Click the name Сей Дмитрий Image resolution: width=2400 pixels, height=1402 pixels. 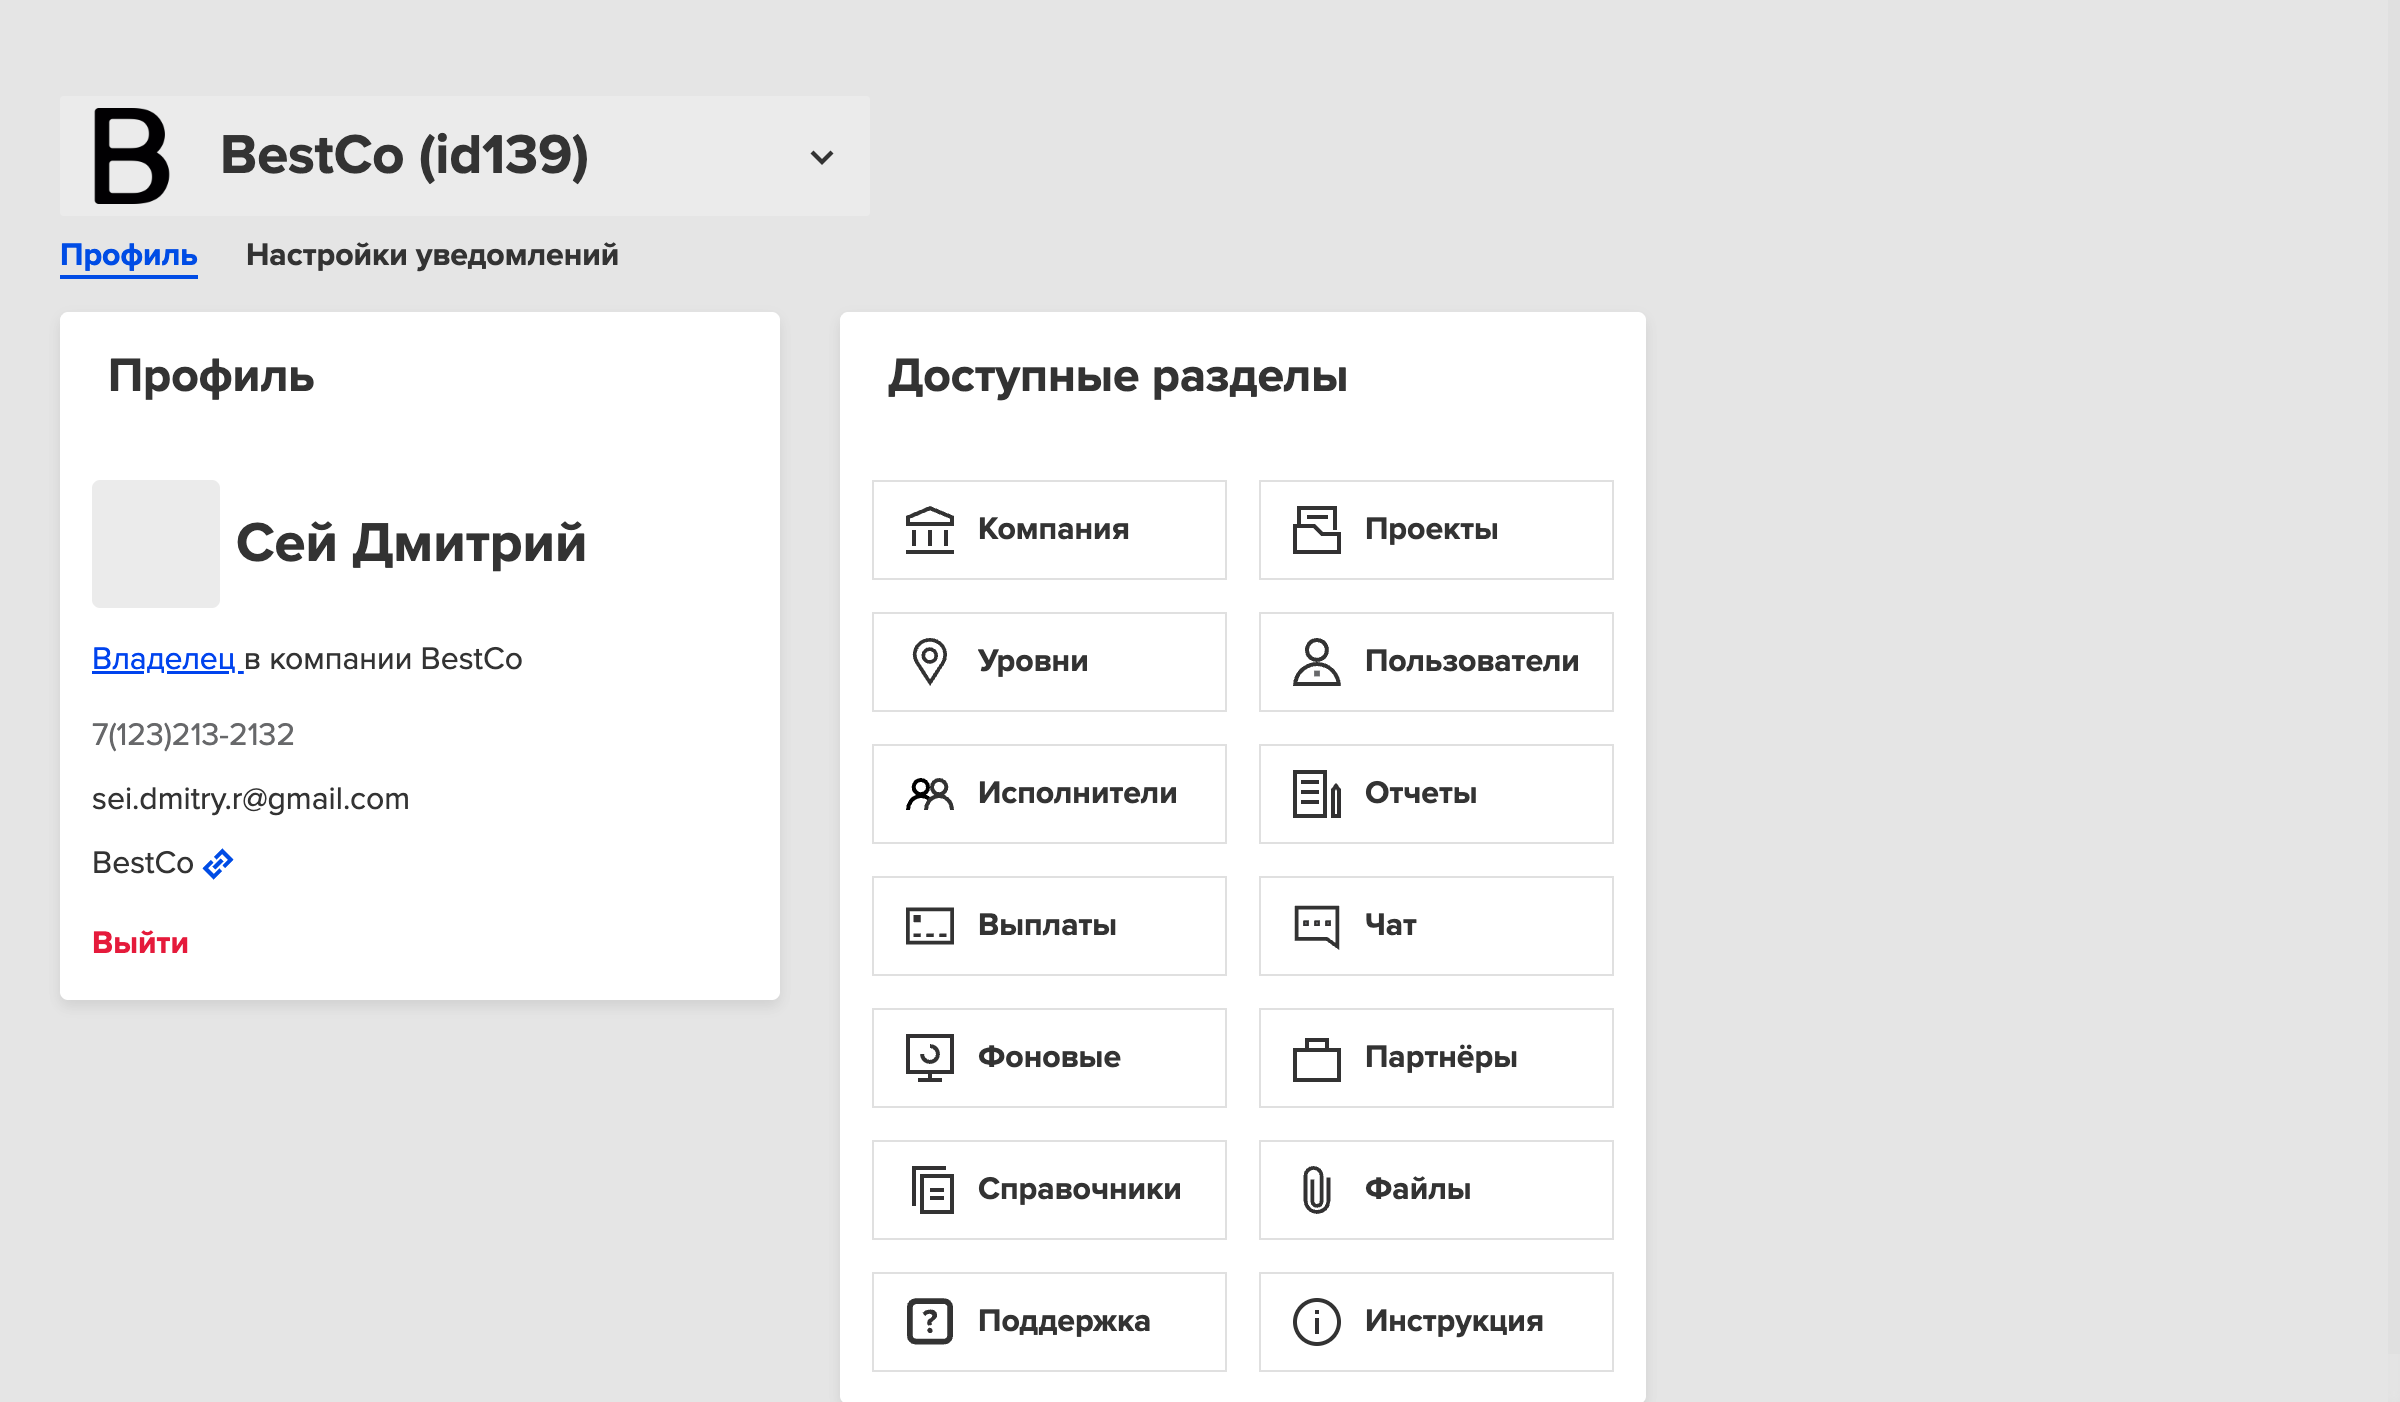(411, 544)
